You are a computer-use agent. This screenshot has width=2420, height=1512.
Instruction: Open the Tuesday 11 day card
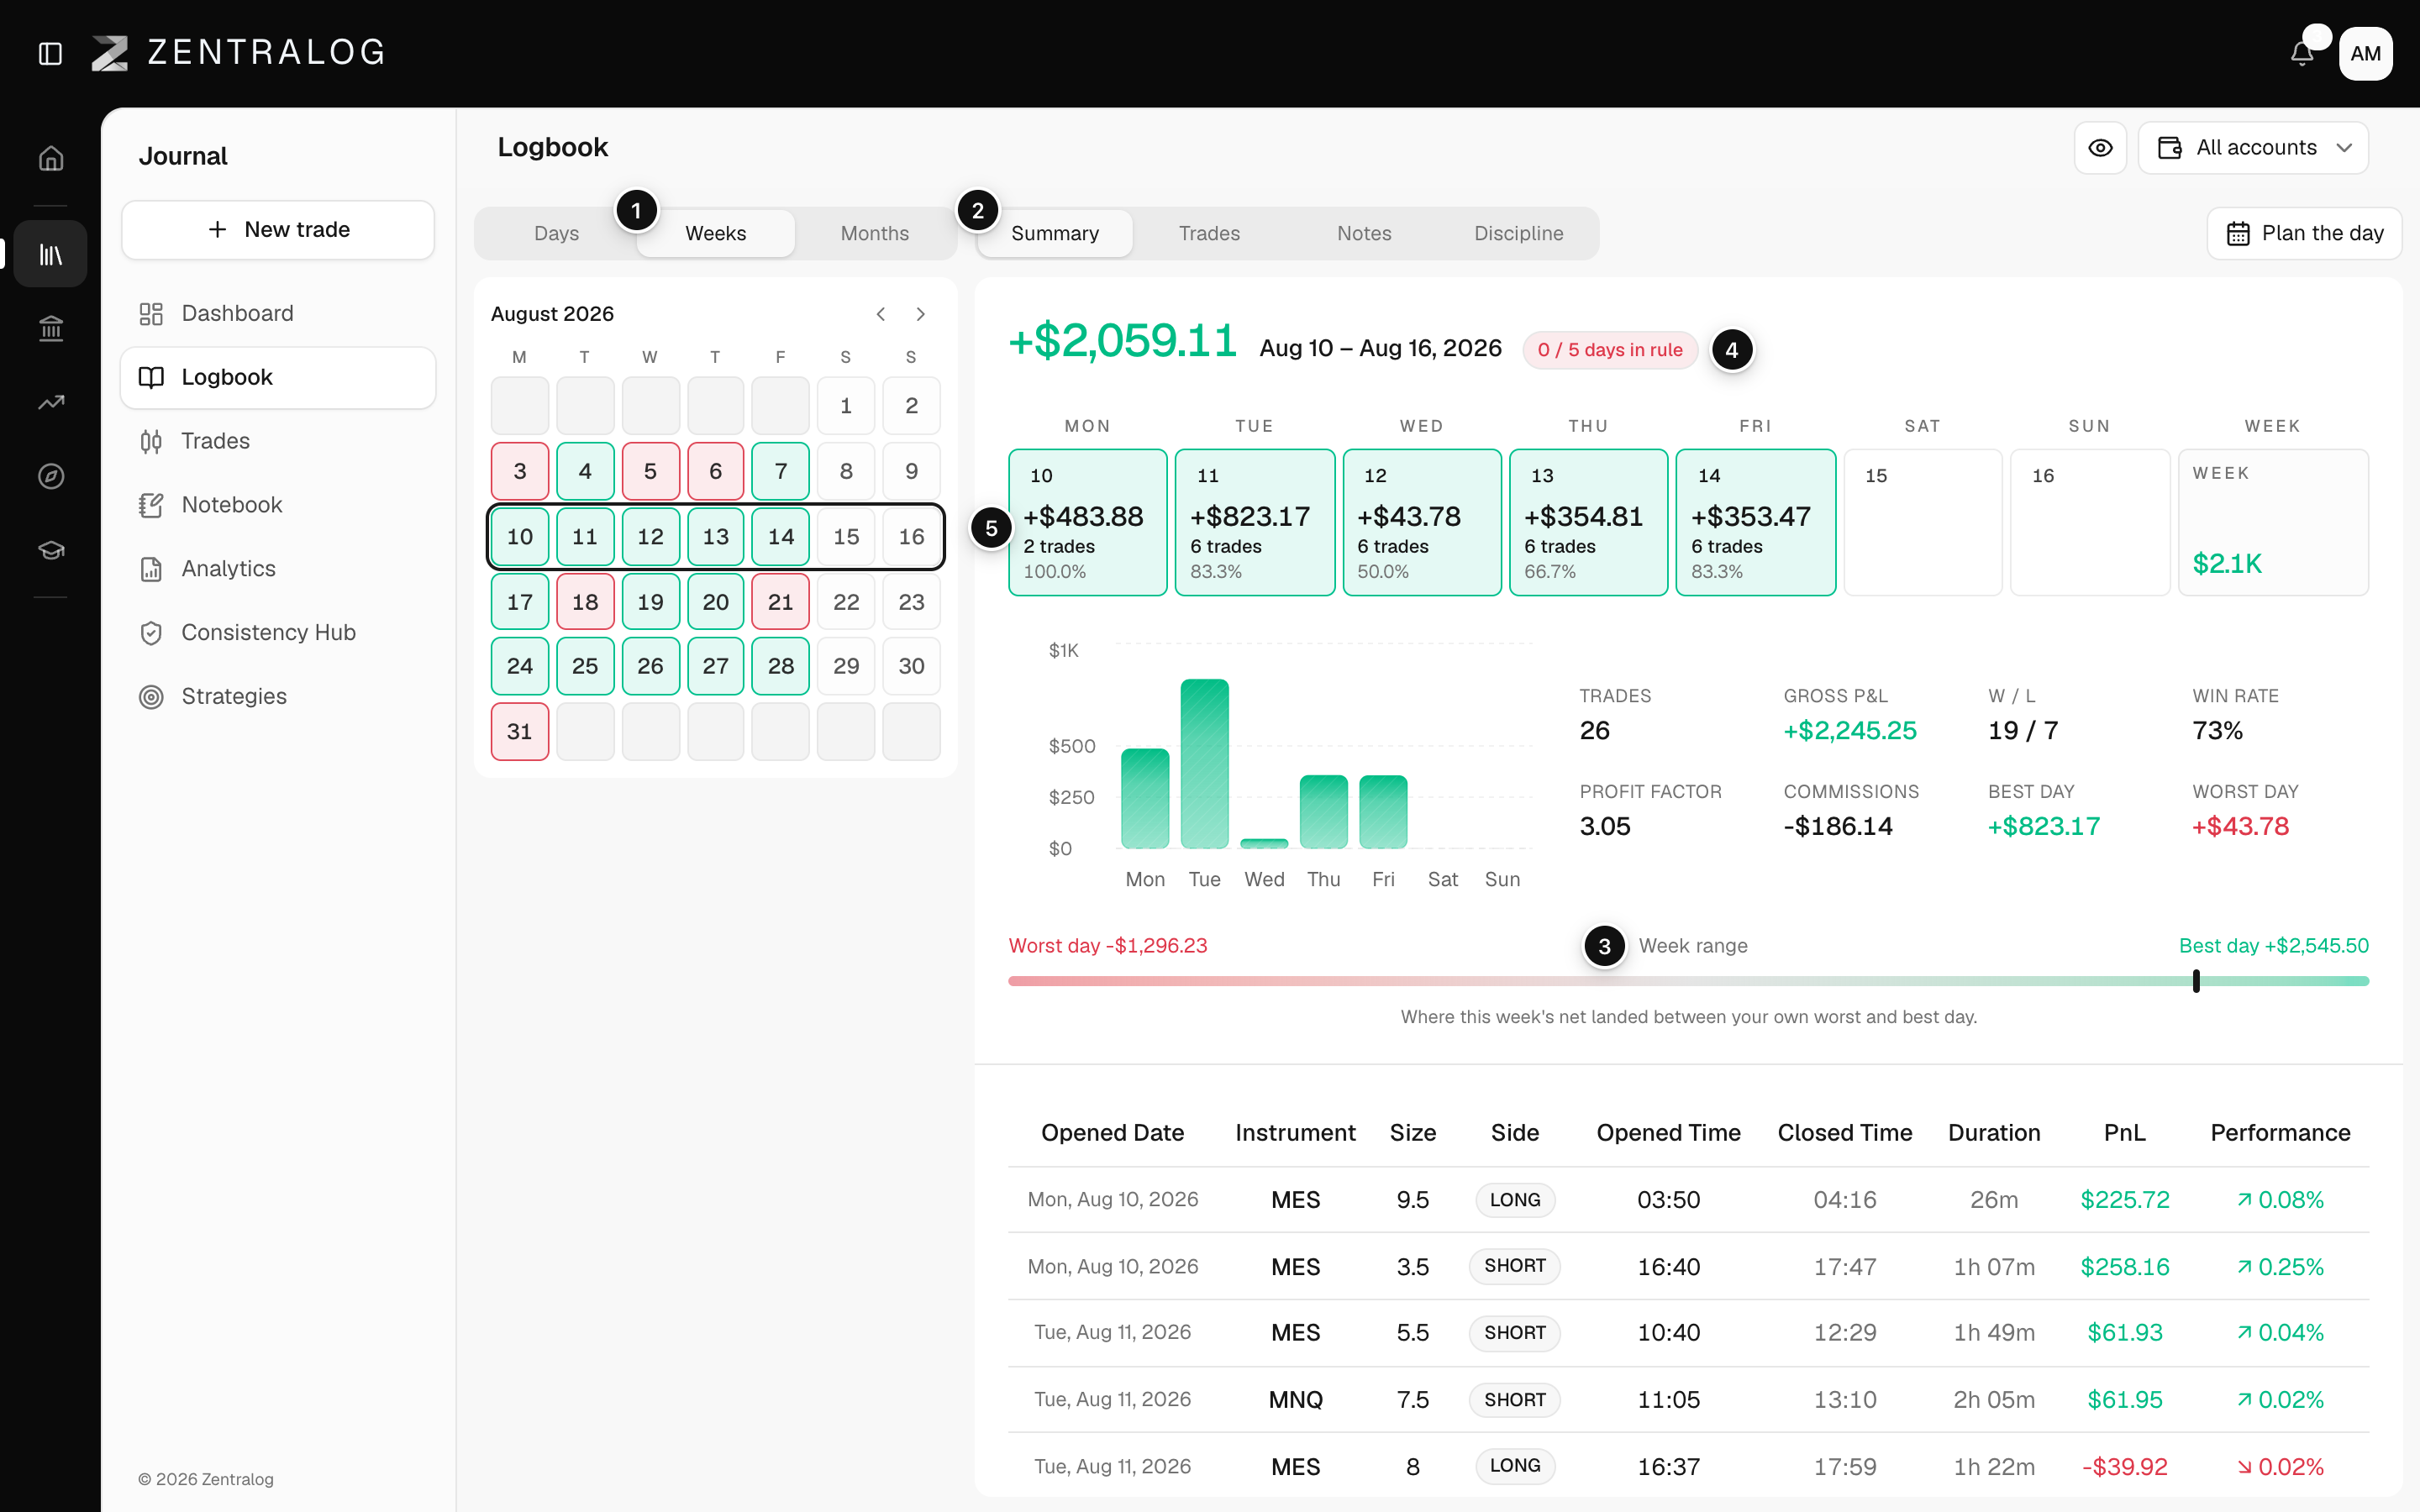tap(1254, 522)
